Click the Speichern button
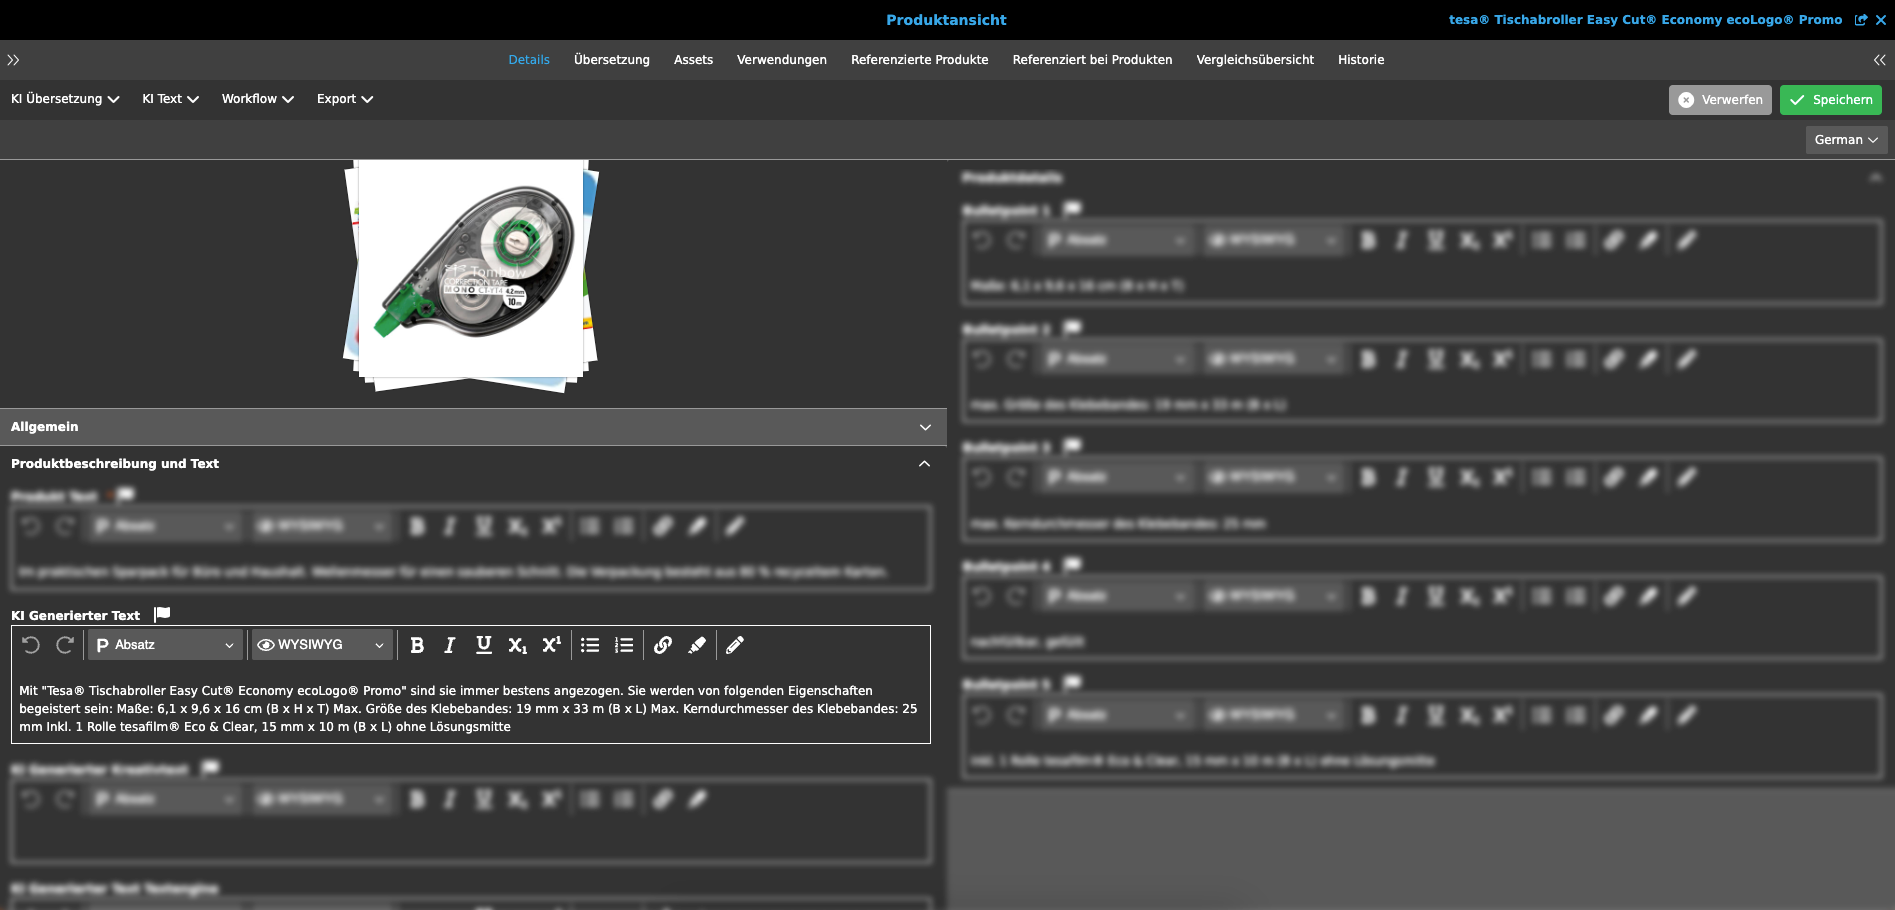 click(x=1831, y=99)
